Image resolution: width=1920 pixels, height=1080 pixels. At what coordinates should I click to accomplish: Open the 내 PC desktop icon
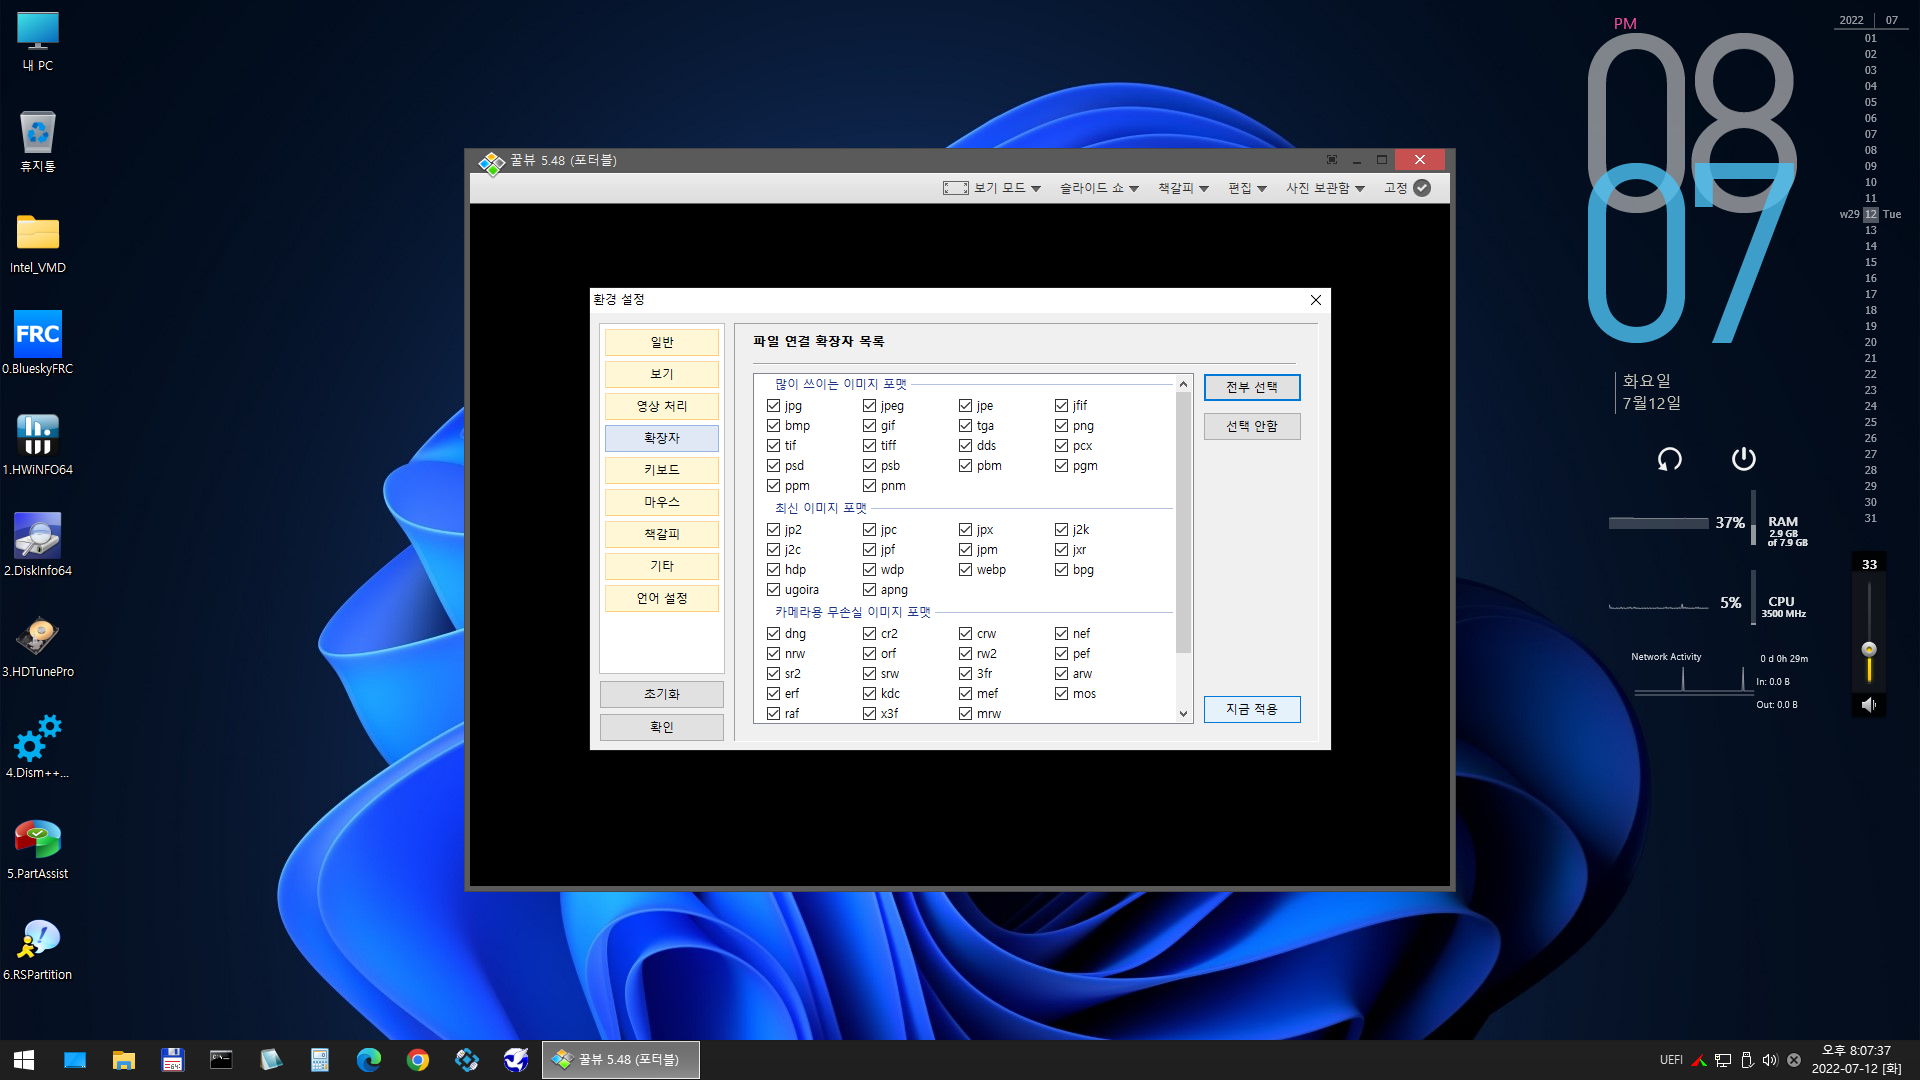38,42
